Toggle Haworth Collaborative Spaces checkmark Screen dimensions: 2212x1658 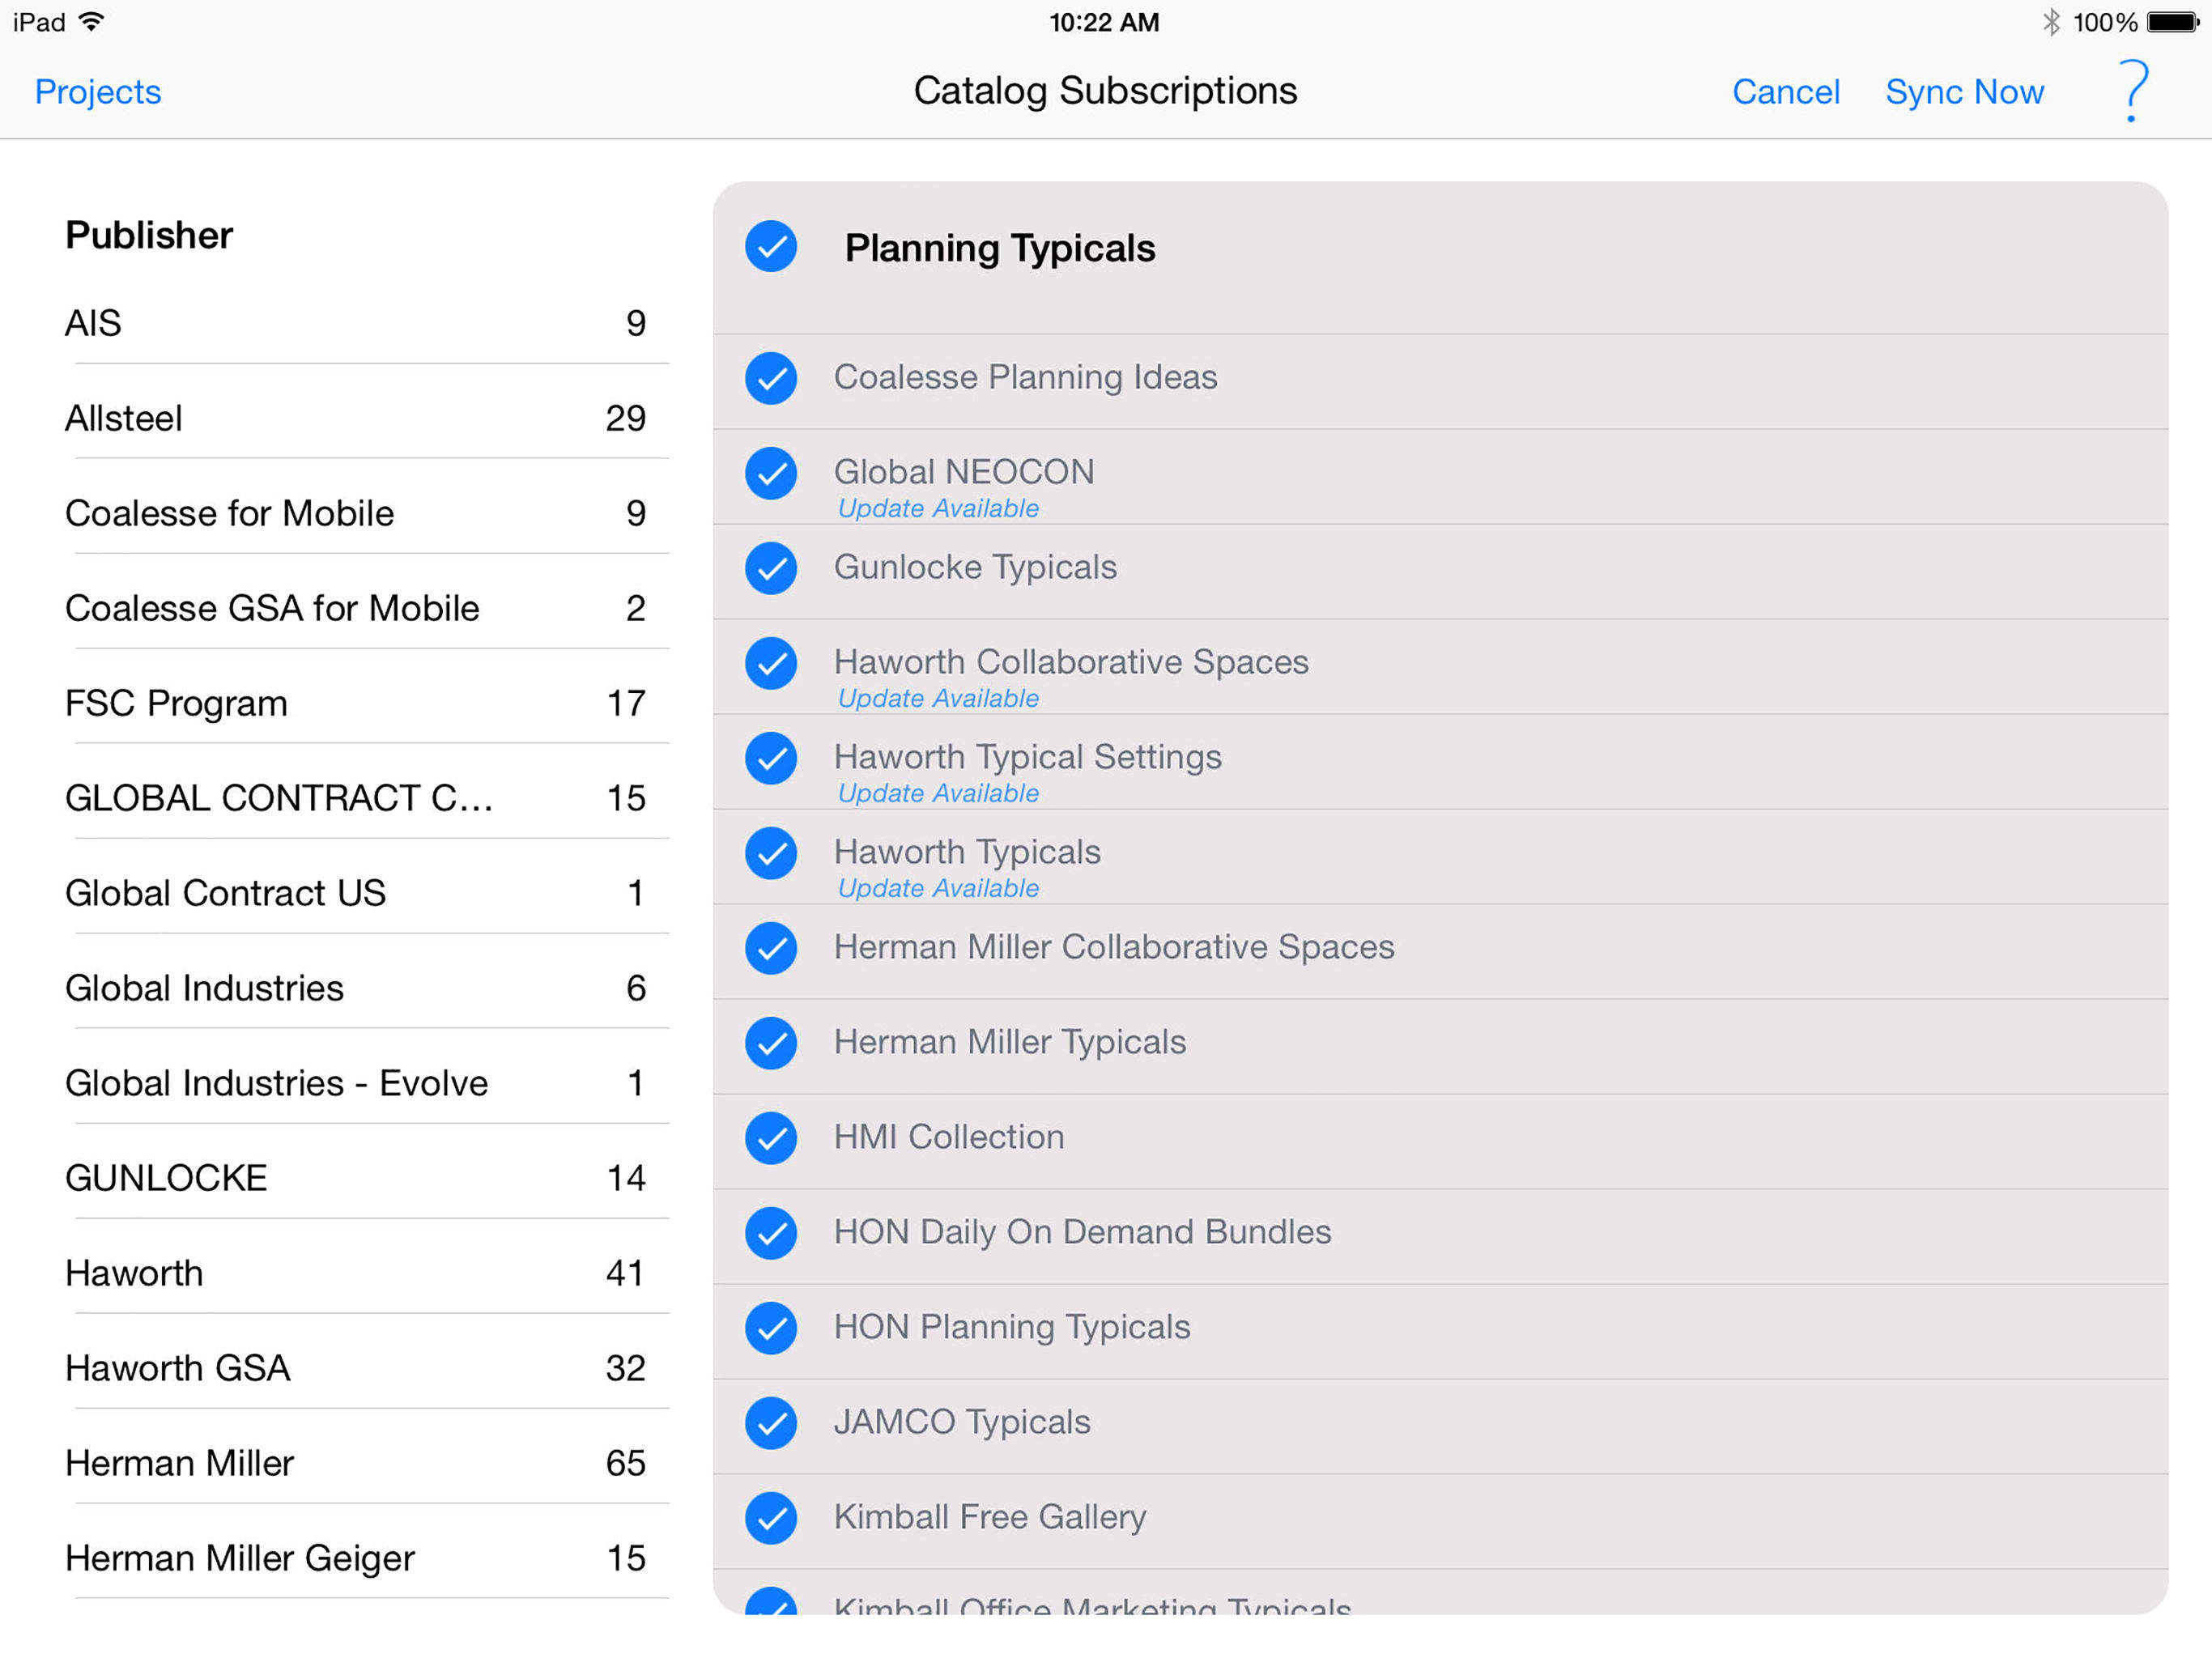[771, 663]
